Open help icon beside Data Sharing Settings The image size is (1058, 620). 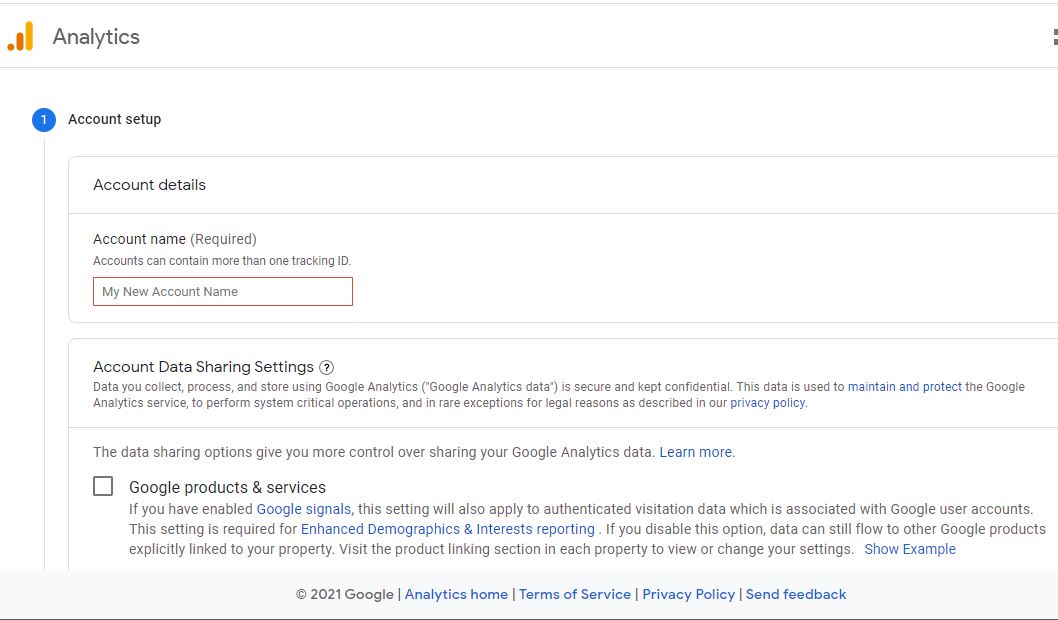click(326, 368)
